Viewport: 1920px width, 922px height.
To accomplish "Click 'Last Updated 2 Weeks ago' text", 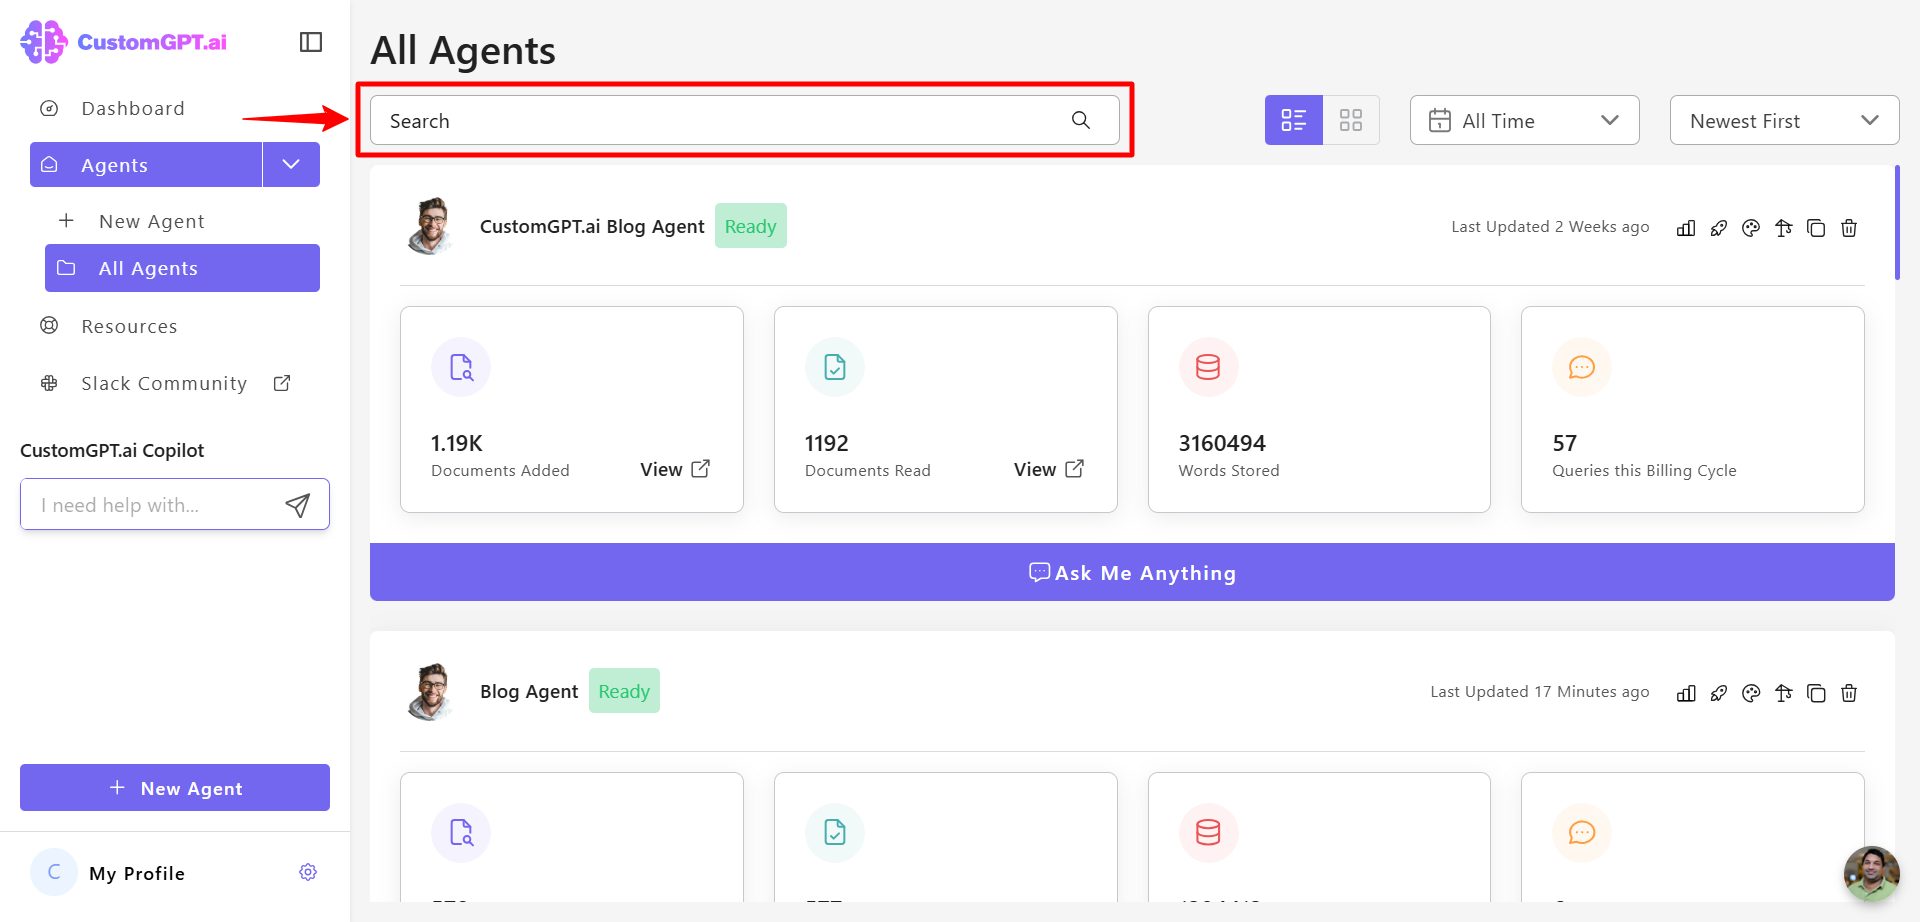I will coord(1550,227).
